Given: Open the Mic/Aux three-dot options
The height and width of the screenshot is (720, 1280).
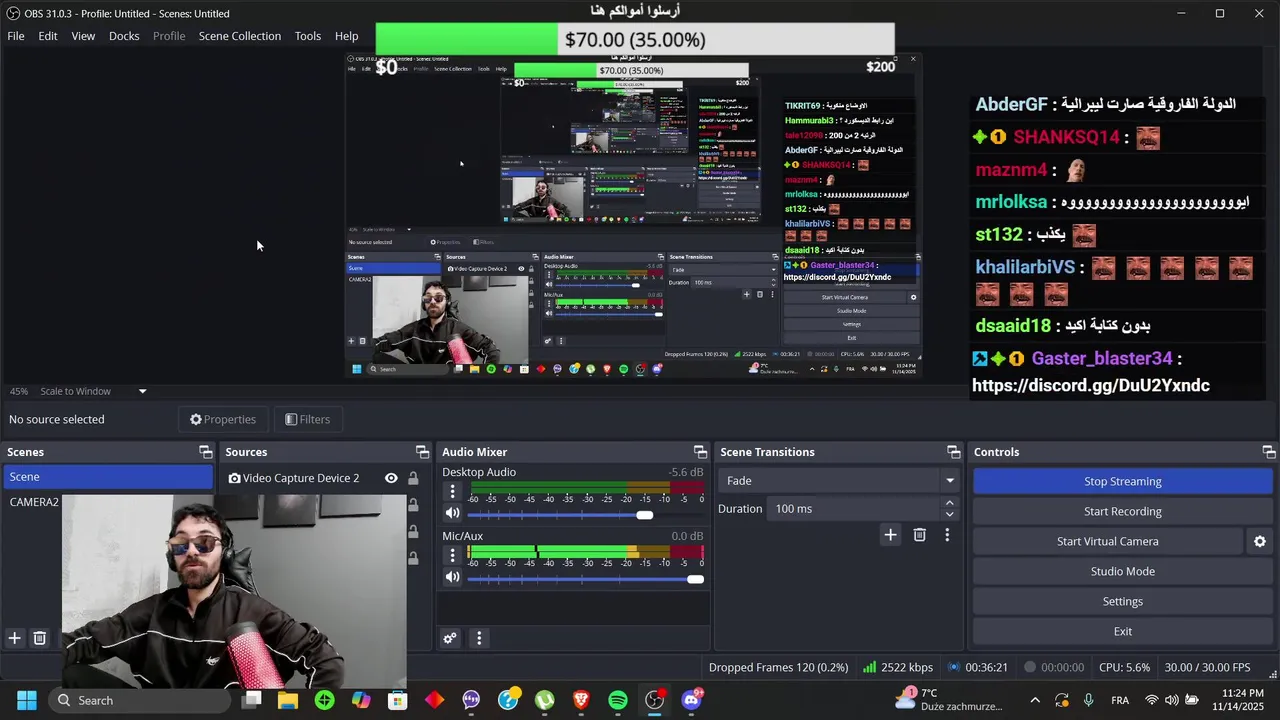Looking at the screenshot, I should click(x=452, y=555).
